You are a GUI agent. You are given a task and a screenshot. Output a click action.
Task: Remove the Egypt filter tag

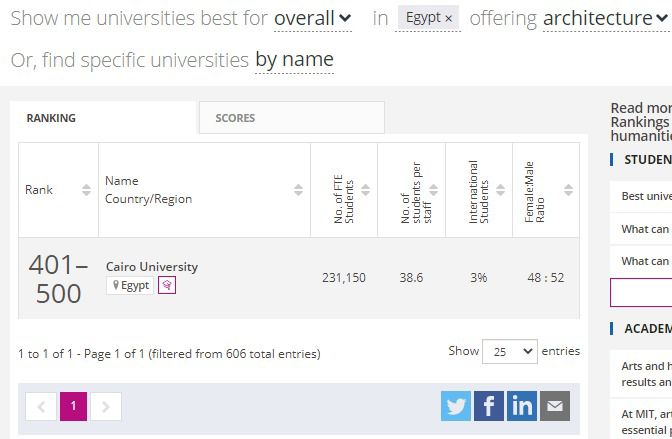(x=449, y=18)
